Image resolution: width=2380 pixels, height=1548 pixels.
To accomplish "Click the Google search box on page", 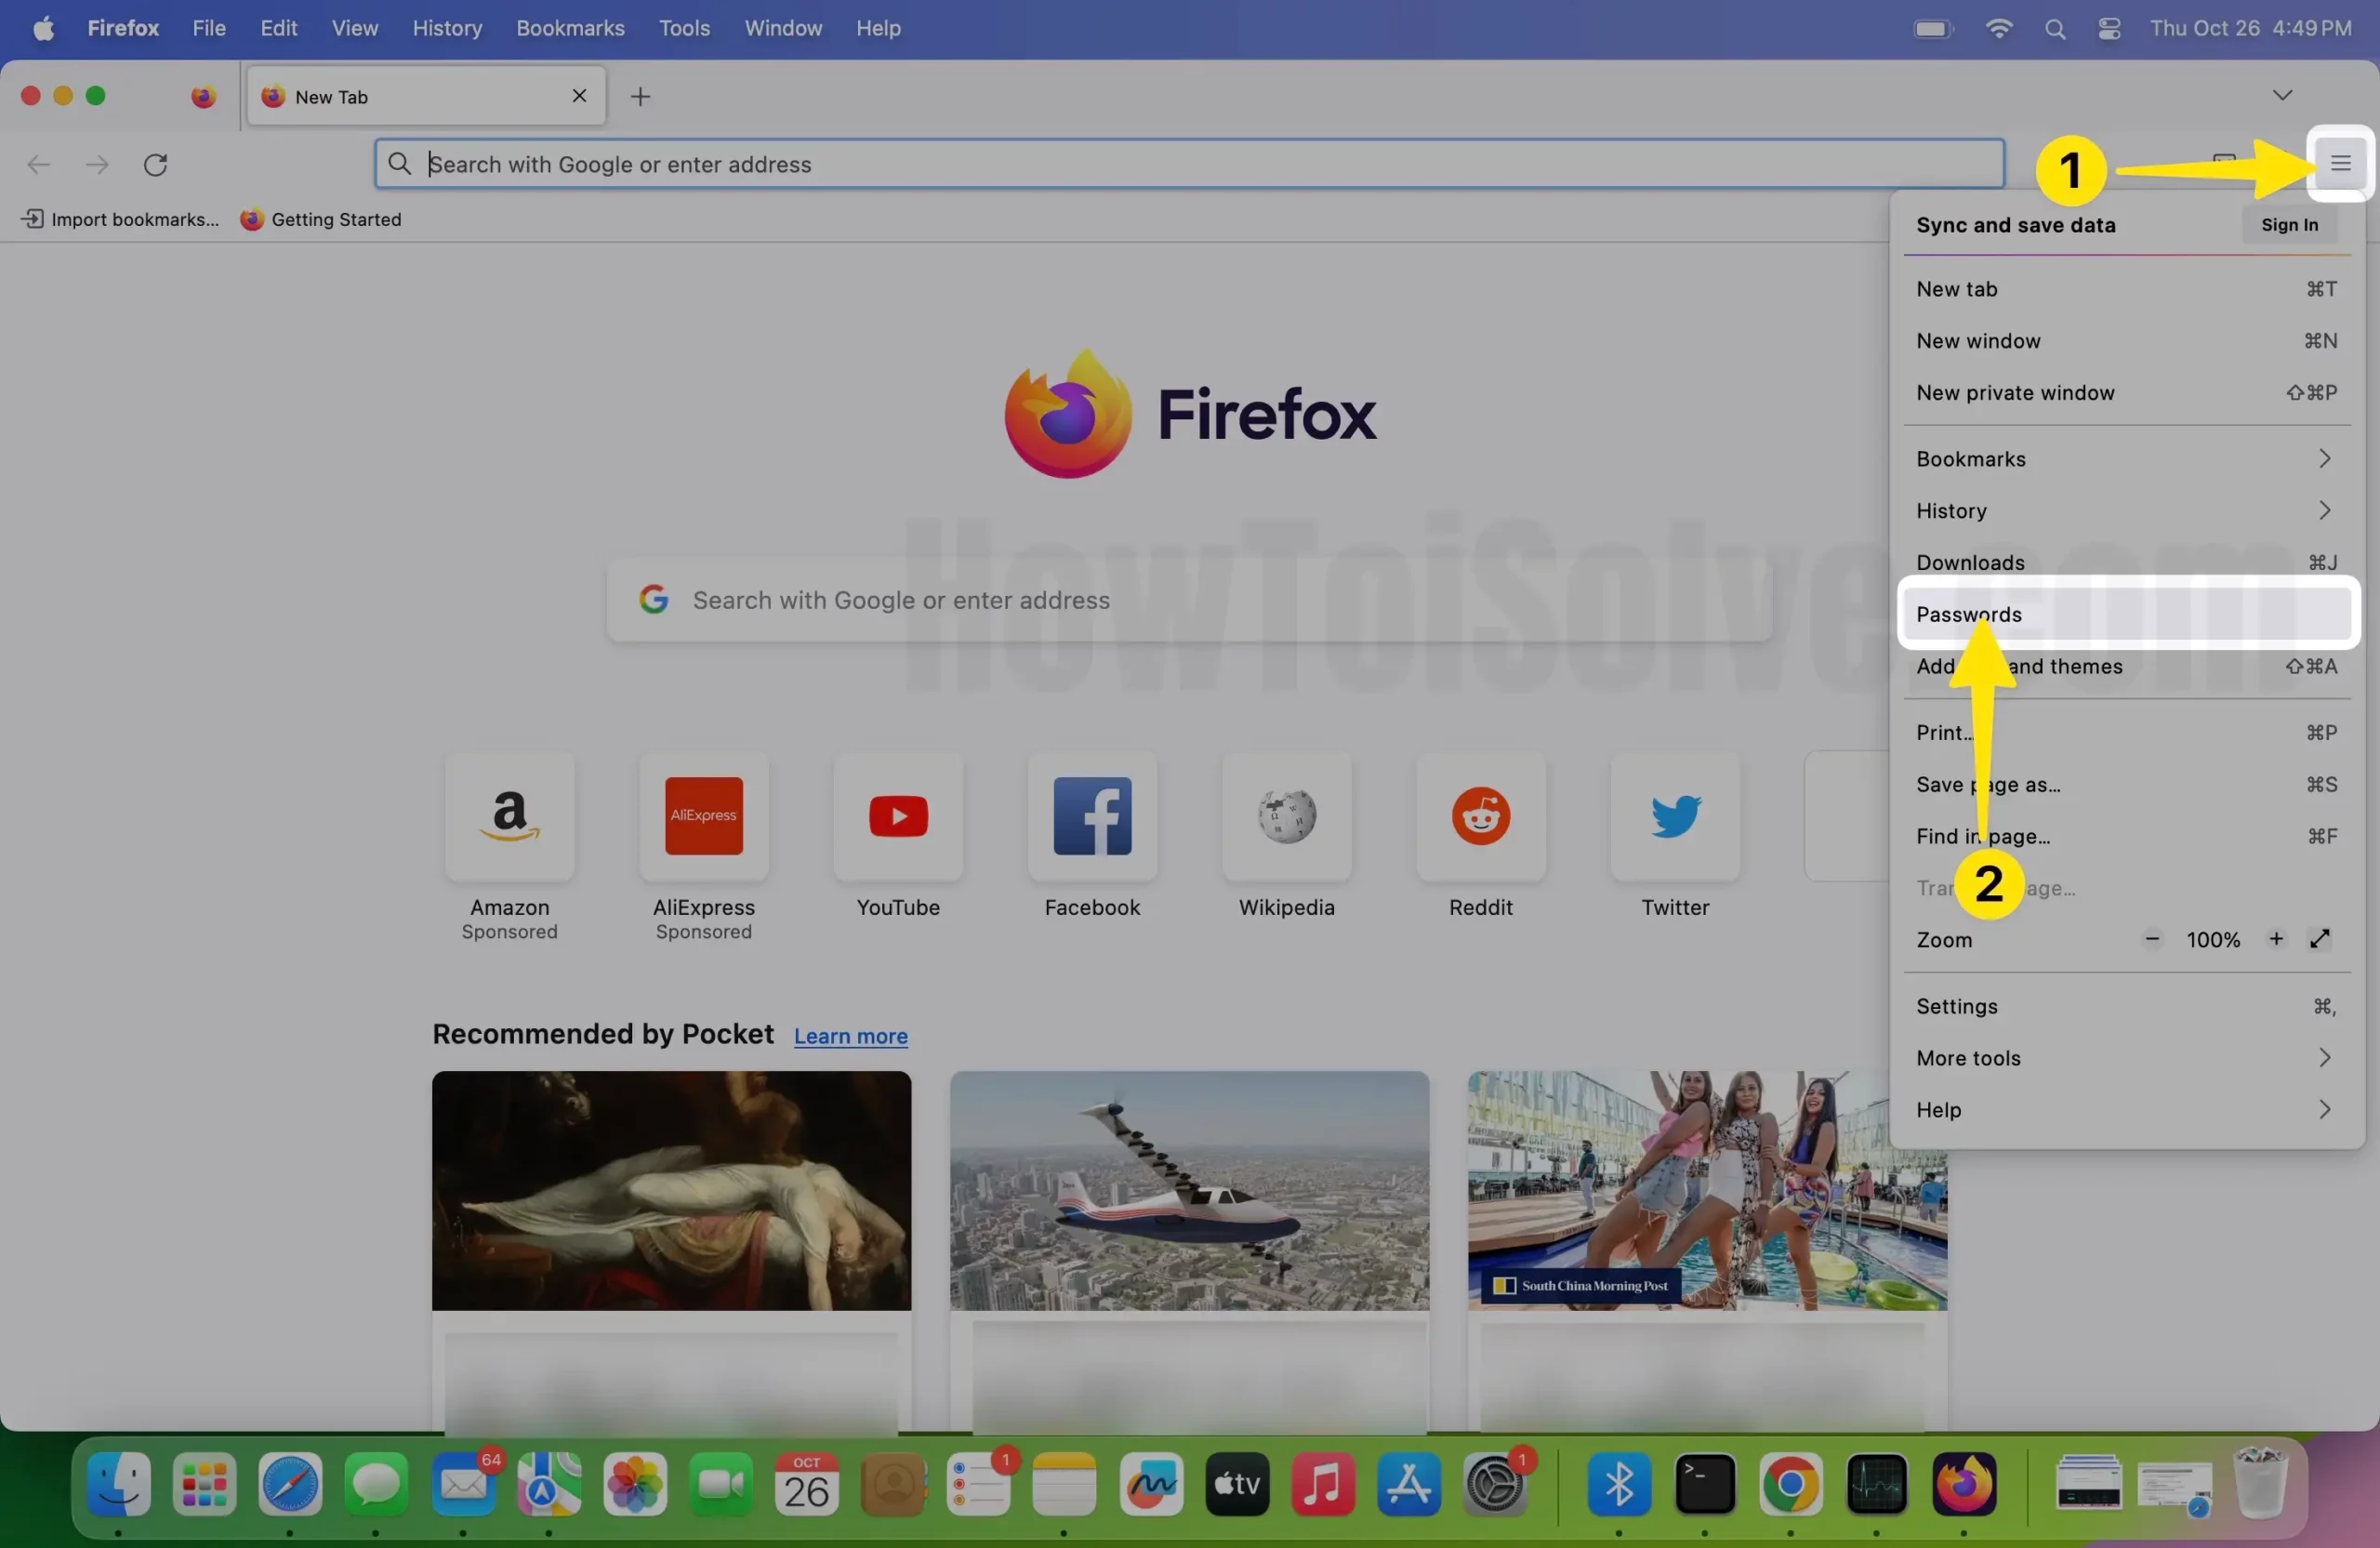I will click(x=1189, y=600).
